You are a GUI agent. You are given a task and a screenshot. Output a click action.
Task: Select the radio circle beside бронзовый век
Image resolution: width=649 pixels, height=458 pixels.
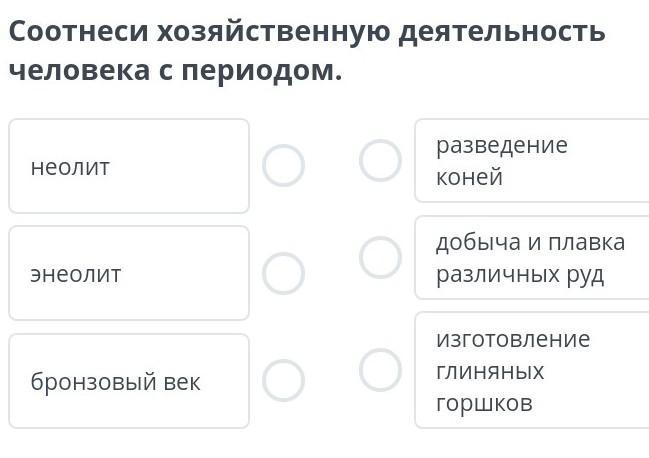pos(283,381)
